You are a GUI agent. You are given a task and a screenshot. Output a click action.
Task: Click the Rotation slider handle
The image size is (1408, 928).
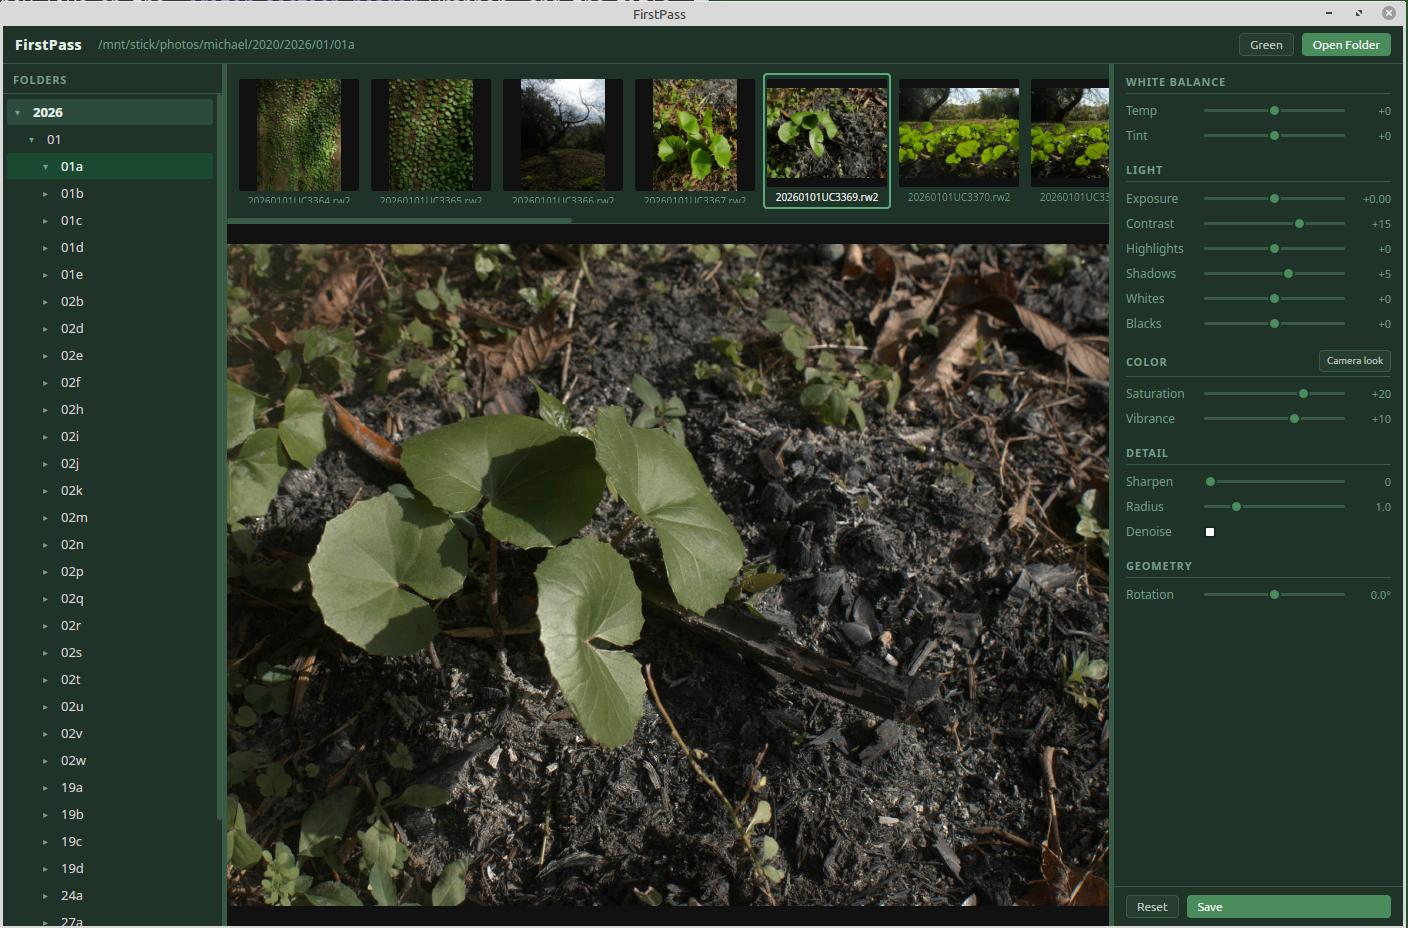click(1273, 594)
